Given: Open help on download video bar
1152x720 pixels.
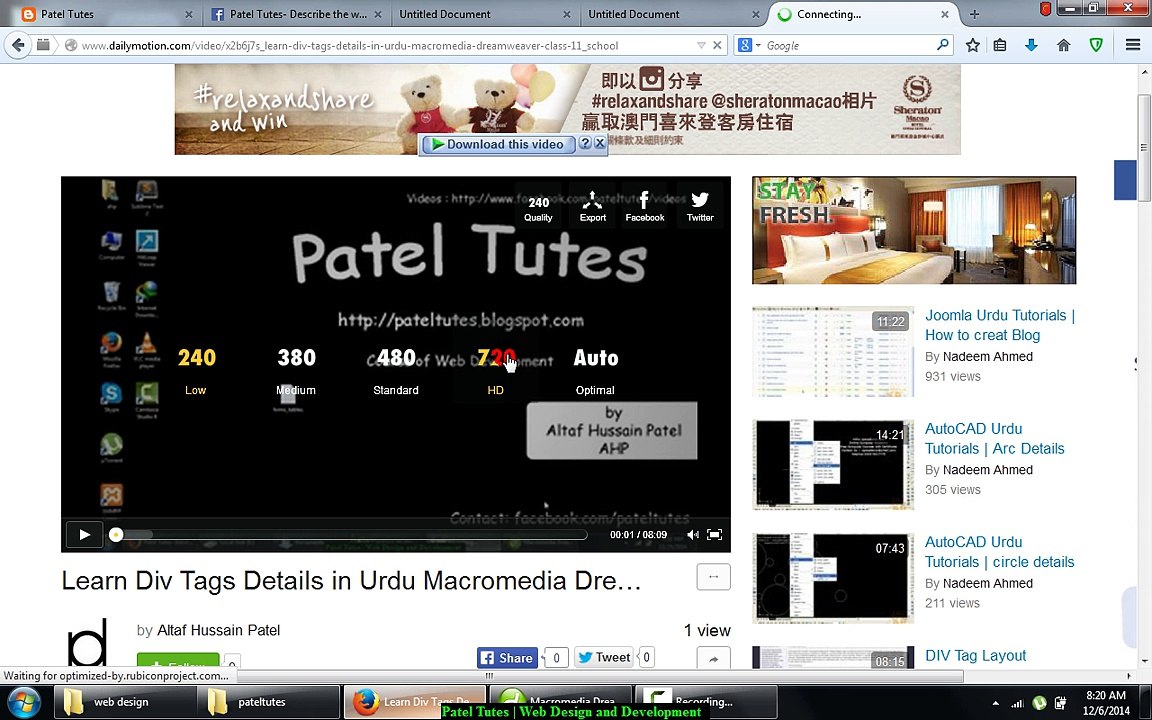Looking at the screenshot, I should click(x=585, y=143).
